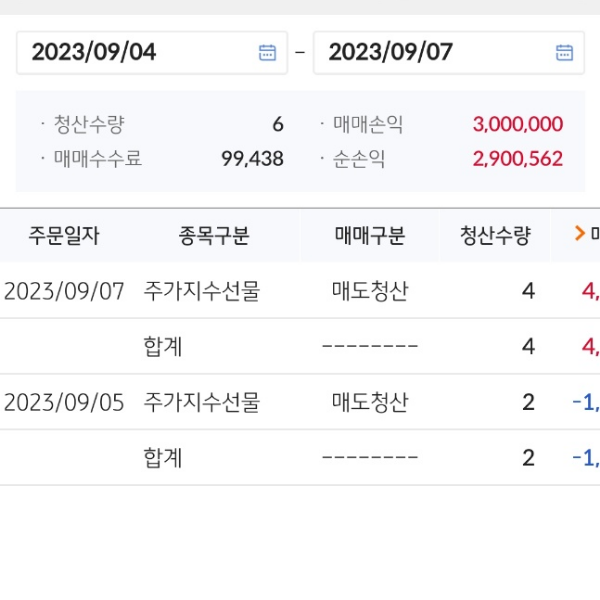600x600 pixels.
Task: Click the 종목구분 column header
Action: click(214, 236)
